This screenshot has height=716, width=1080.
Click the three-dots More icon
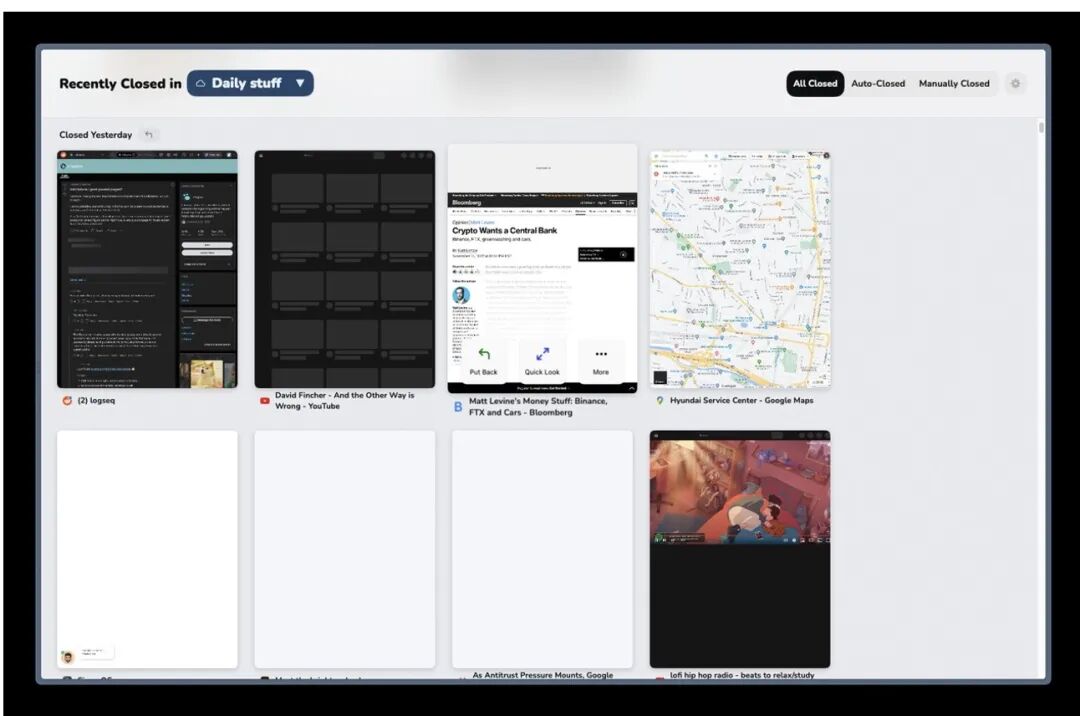pos(601,354)
